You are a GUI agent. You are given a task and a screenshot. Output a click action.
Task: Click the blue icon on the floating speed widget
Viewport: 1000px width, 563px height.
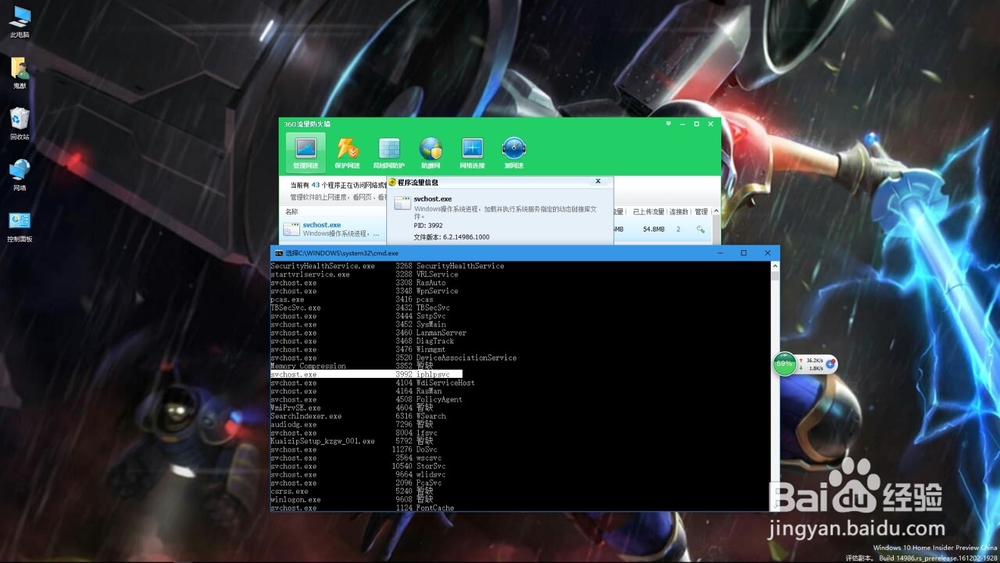(830, 364)
